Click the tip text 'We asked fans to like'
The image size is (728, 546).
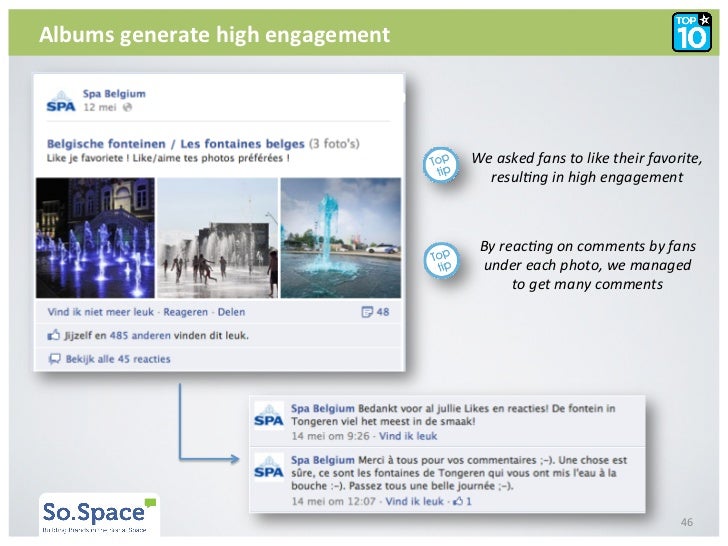587,168
